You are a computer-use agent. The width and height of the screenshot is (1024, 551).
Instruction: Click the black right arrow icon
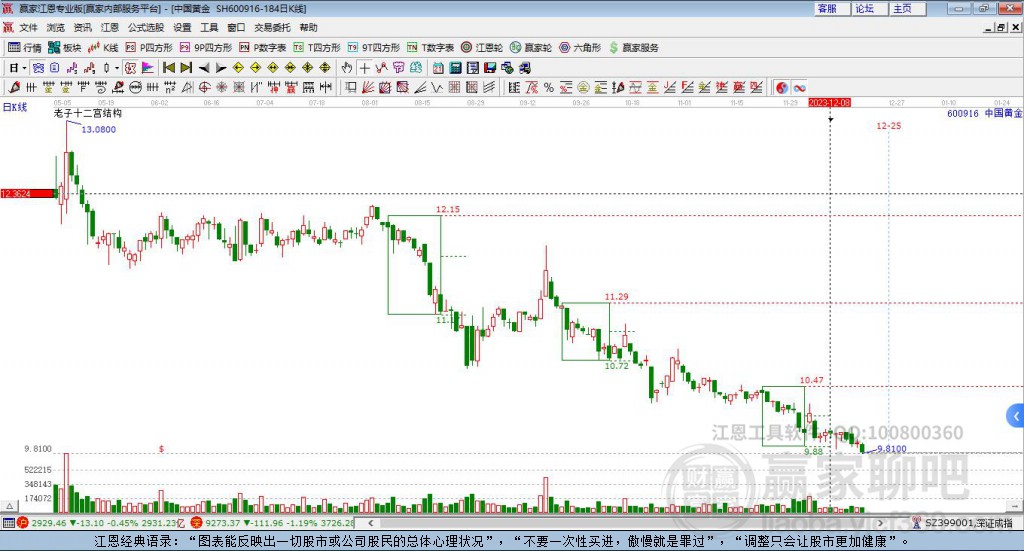(221, 68)
